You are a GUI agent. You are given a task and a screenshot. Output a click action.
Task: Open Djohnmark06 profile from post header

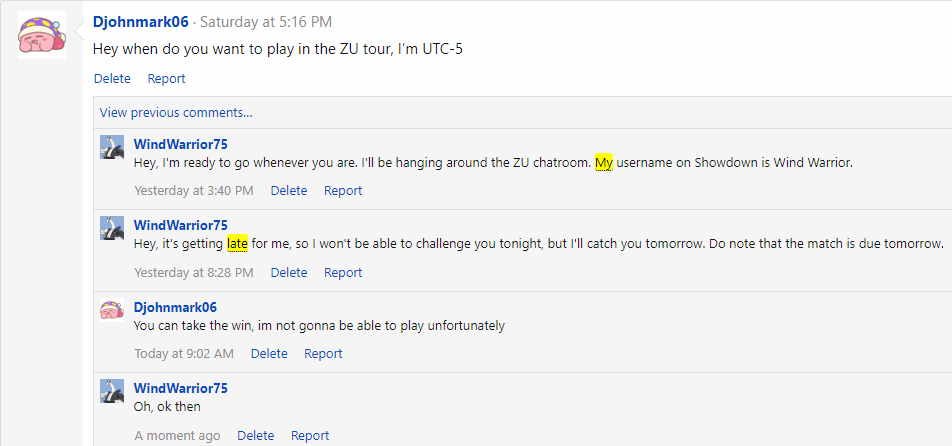point(140,22)
